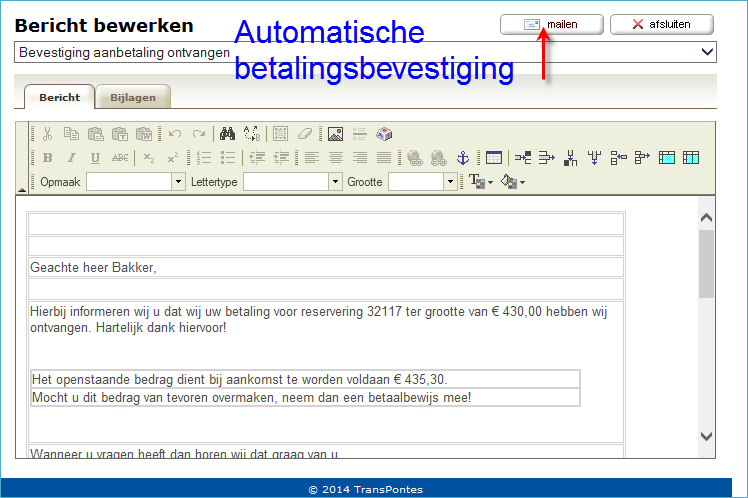Screen dimensions: 748x498
Task: Click the Cut scissors icon
Action: [47, 133]
